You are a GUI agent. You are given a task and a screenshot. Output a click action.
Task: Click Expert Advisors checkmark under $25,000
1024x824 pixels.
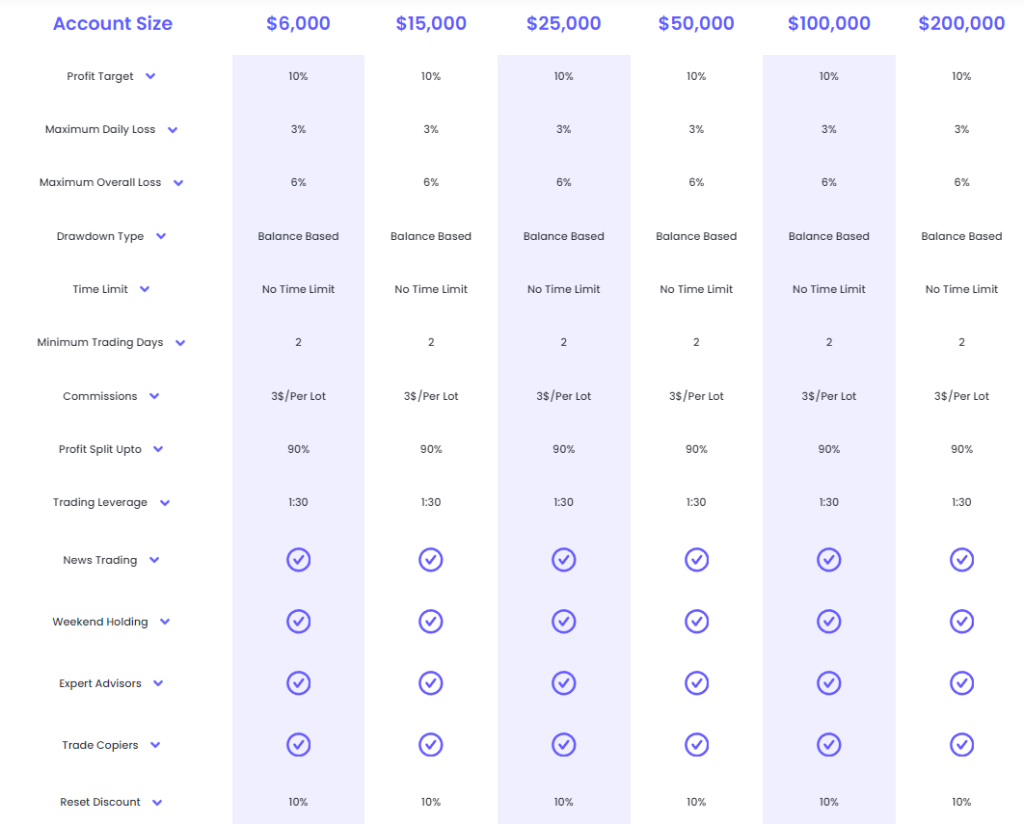tap(564, 683)
